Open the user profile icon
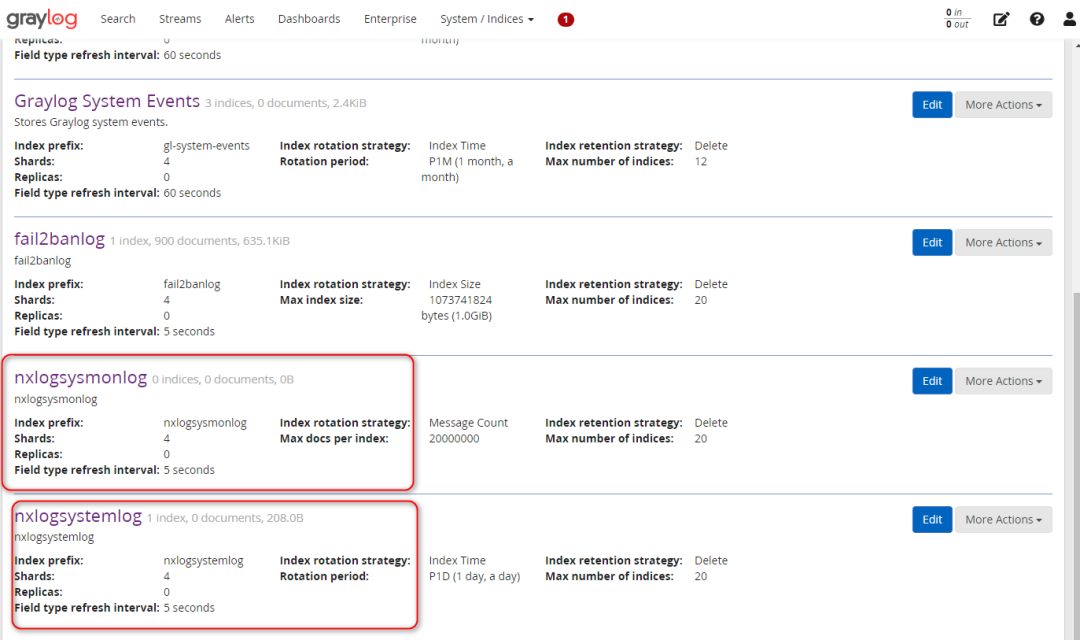 pyautogui.click(x=1069, y=19)
